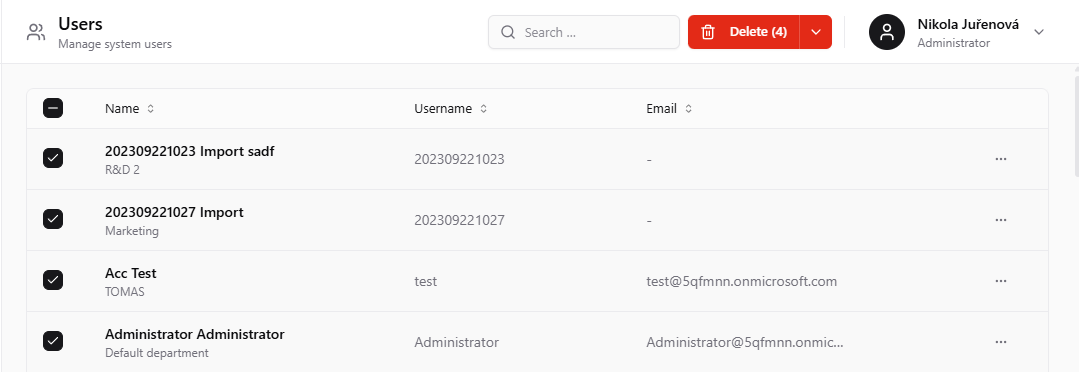
Task: Click the TOMAS department label
Action: pos(125,292)
